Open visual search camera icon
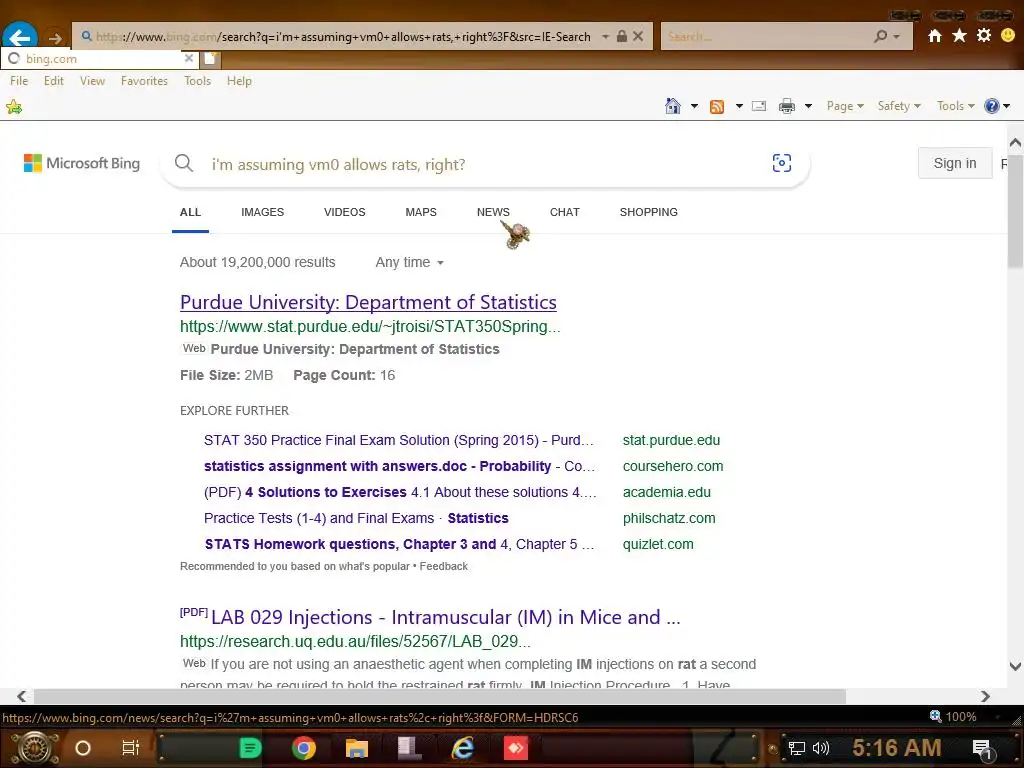This screenshot has width=1024, height=768. [x=782, y=163]
